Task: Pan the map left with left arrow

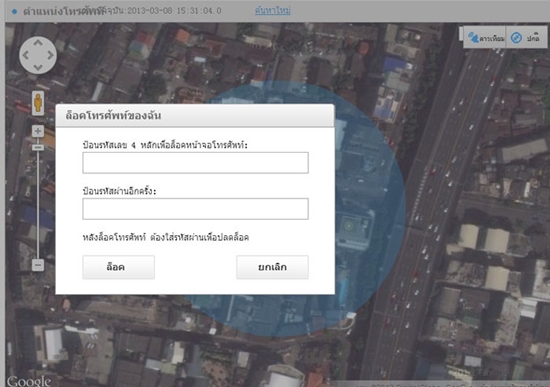Action: 26,55
